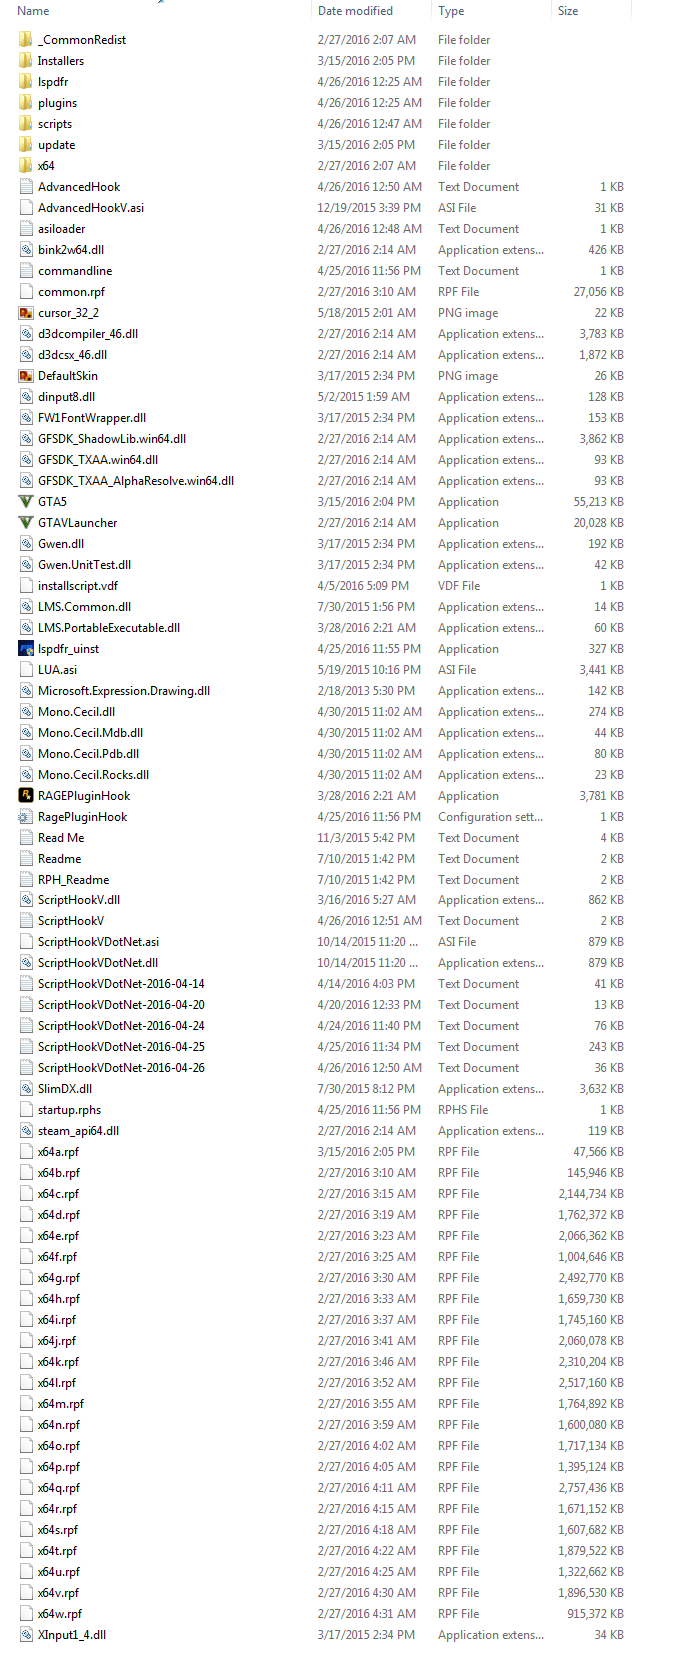
Task: Click the ScriptHookV.dll file icon
Action: point(26,900)
